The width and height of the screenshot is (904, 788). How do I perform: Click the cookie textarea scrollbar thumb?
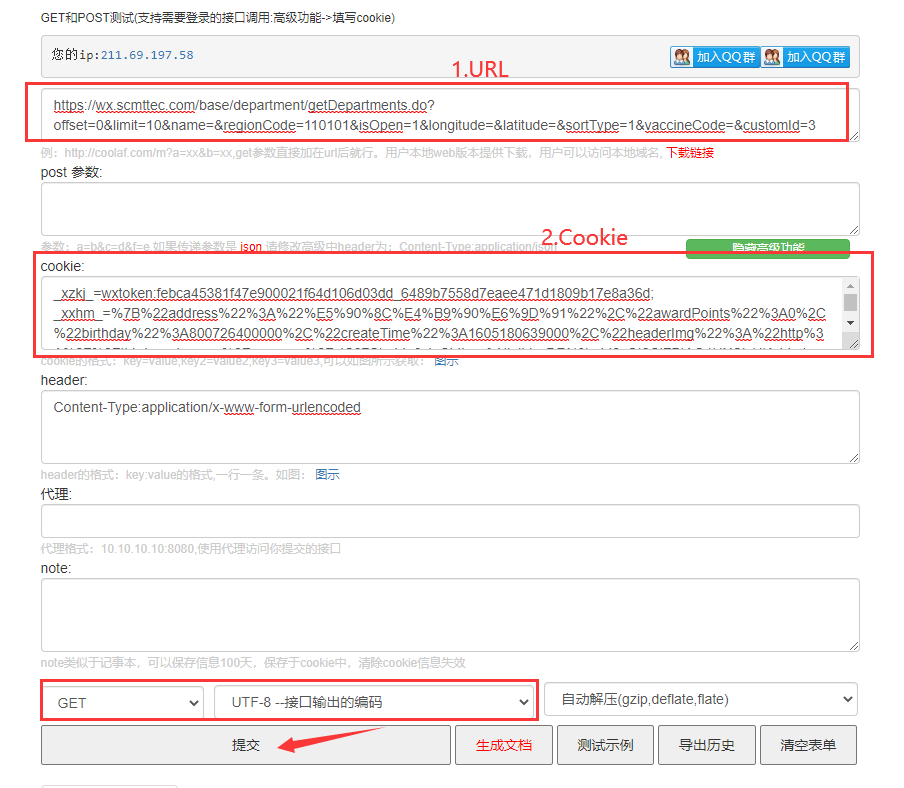point(850,303)
